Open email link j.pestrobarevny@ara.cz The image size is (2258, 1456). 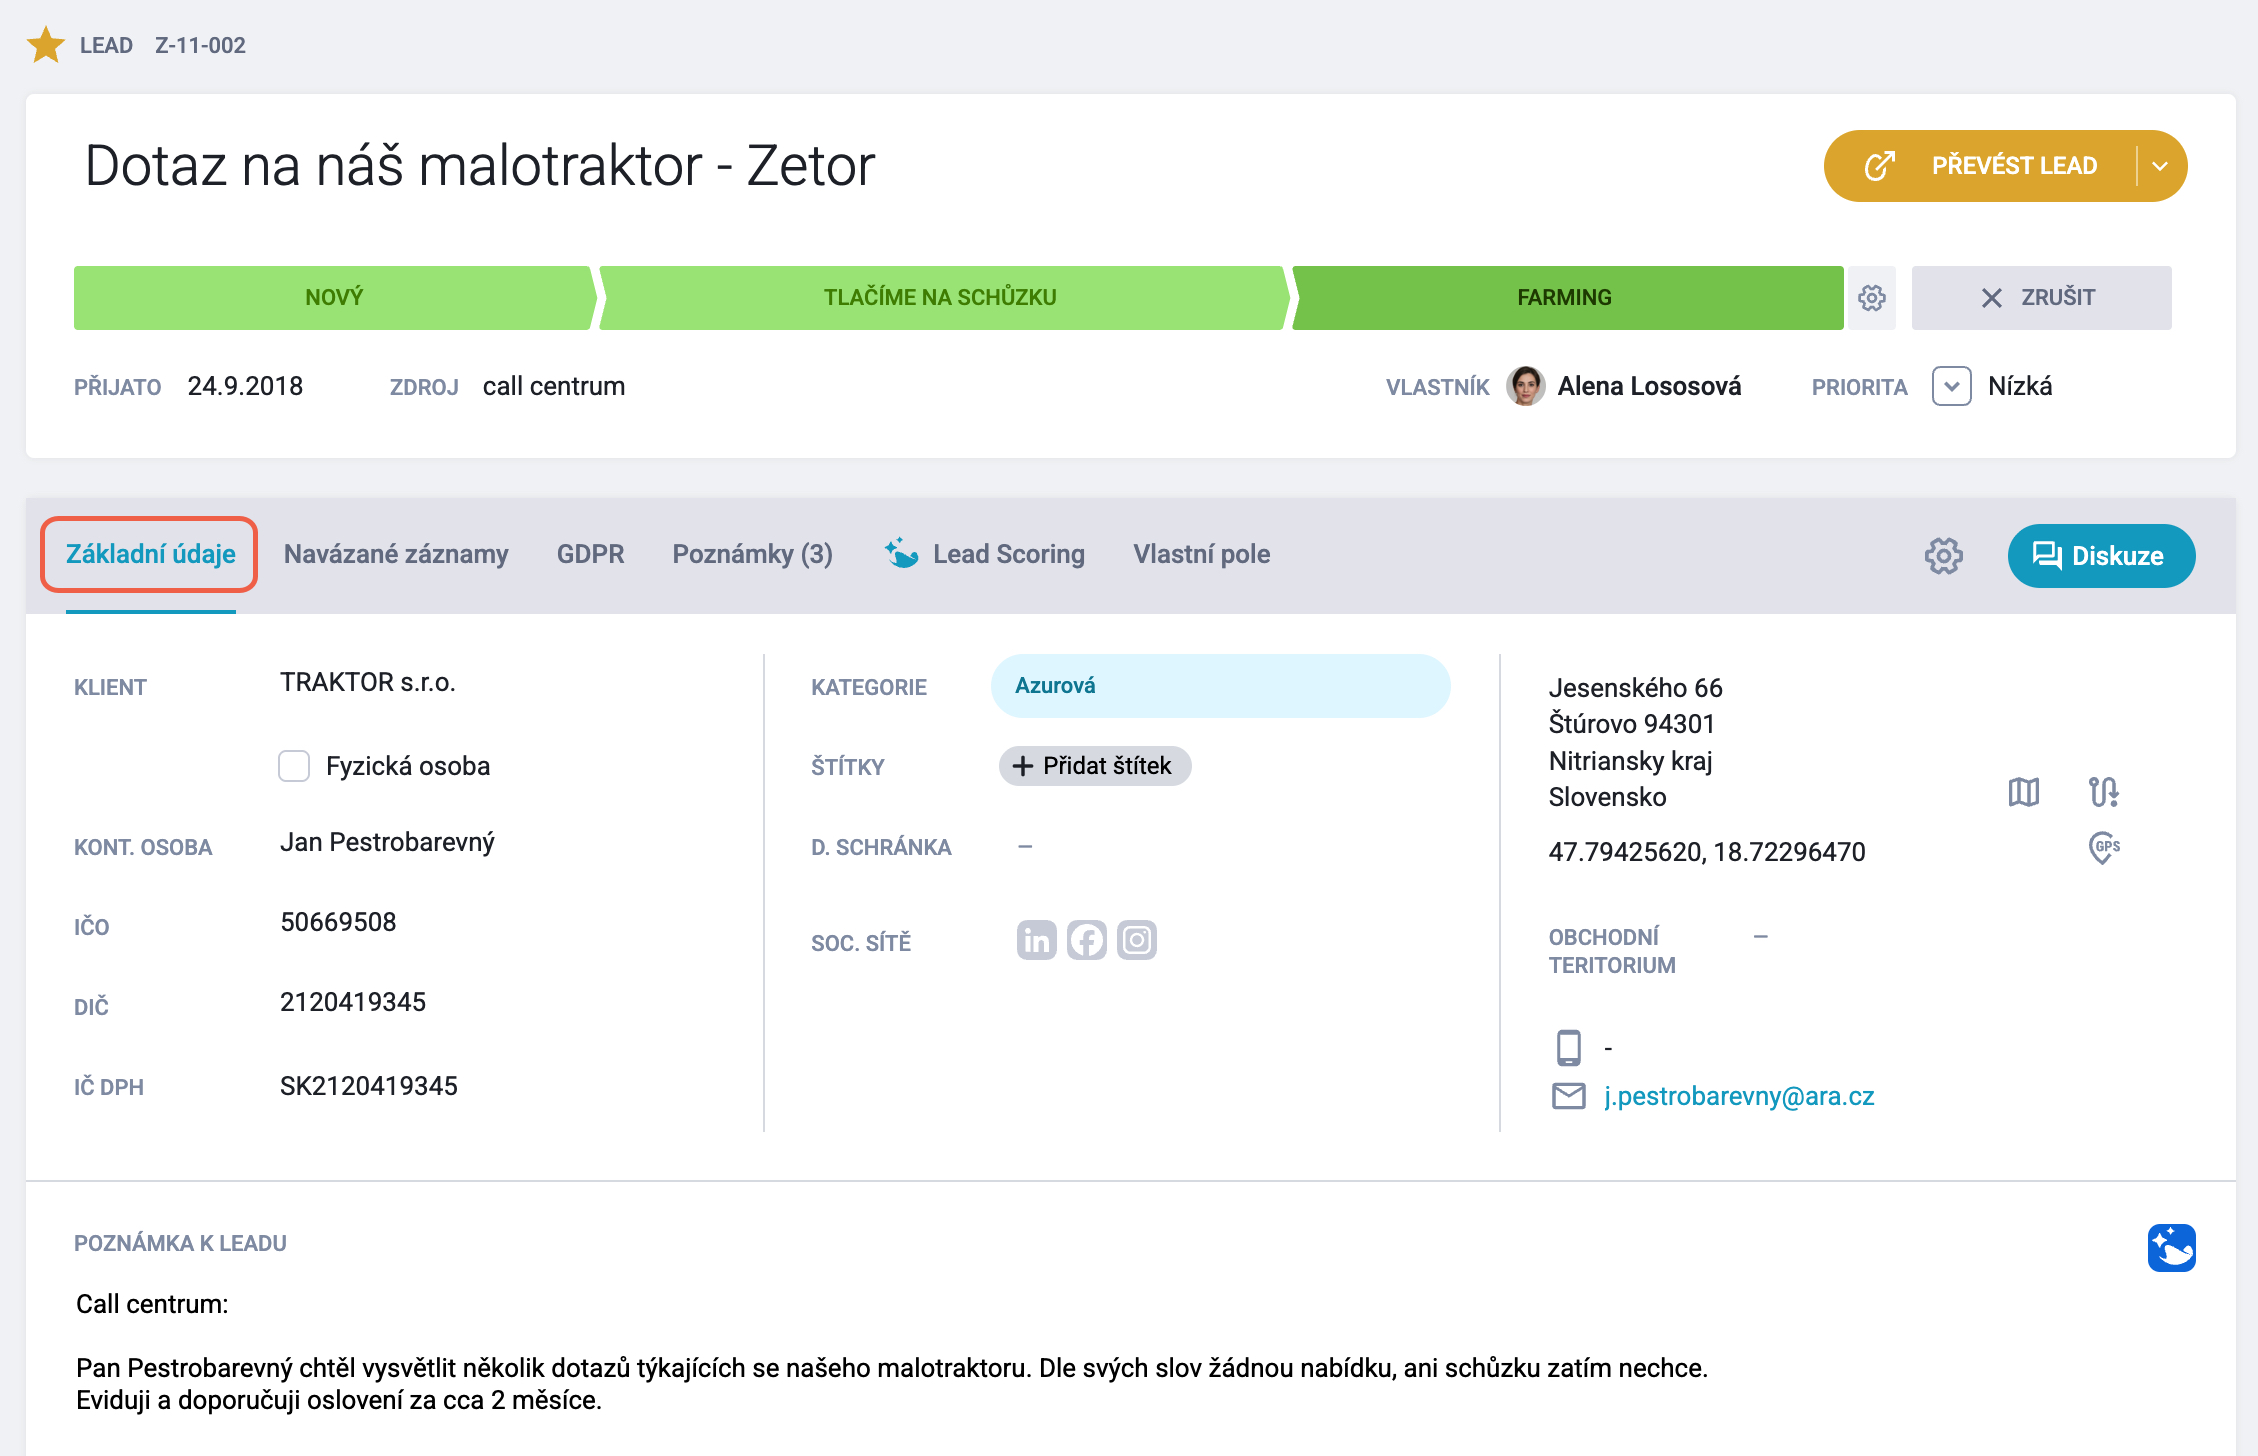pos(1739,1096)
